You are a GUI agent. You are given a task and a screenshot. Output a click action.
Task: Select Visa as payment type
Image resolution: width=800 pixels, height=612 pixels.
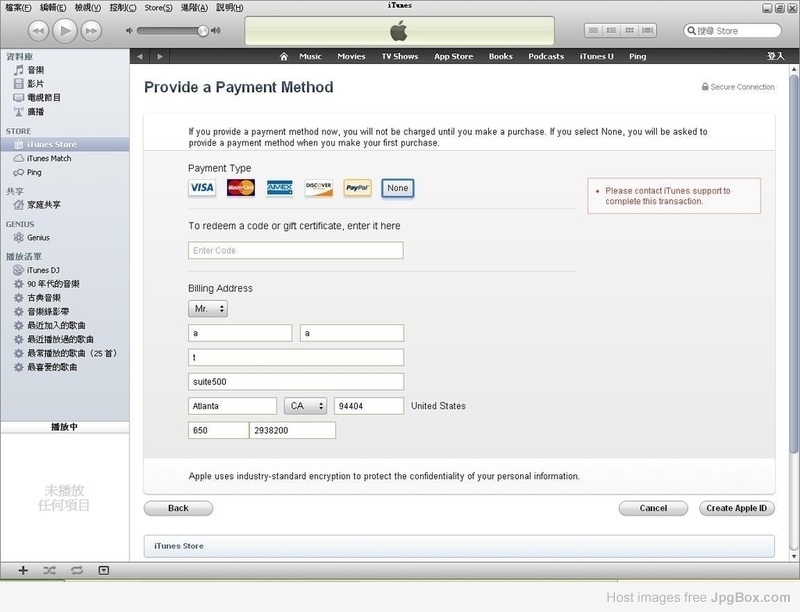pyautogui.click(x=202, y=188)
